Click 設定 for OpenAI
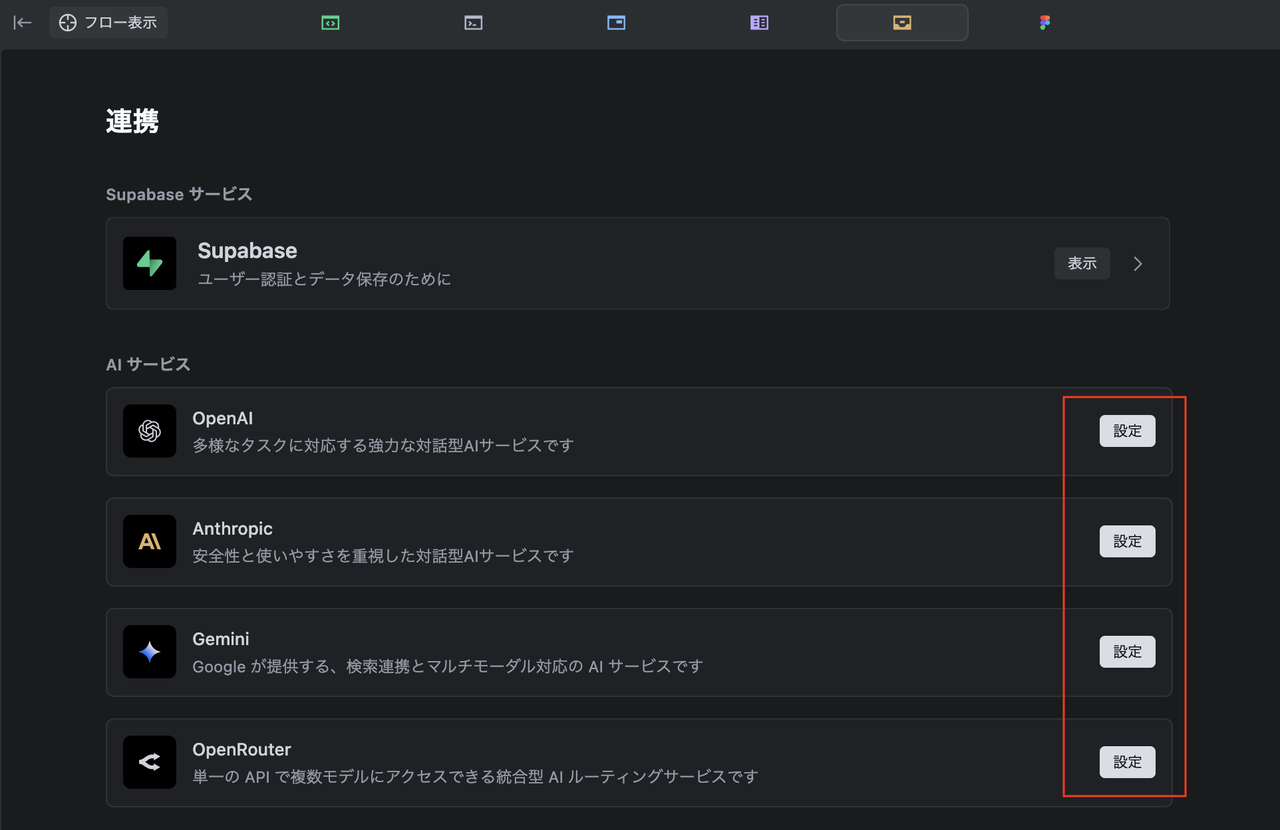 coord(1128,431)
